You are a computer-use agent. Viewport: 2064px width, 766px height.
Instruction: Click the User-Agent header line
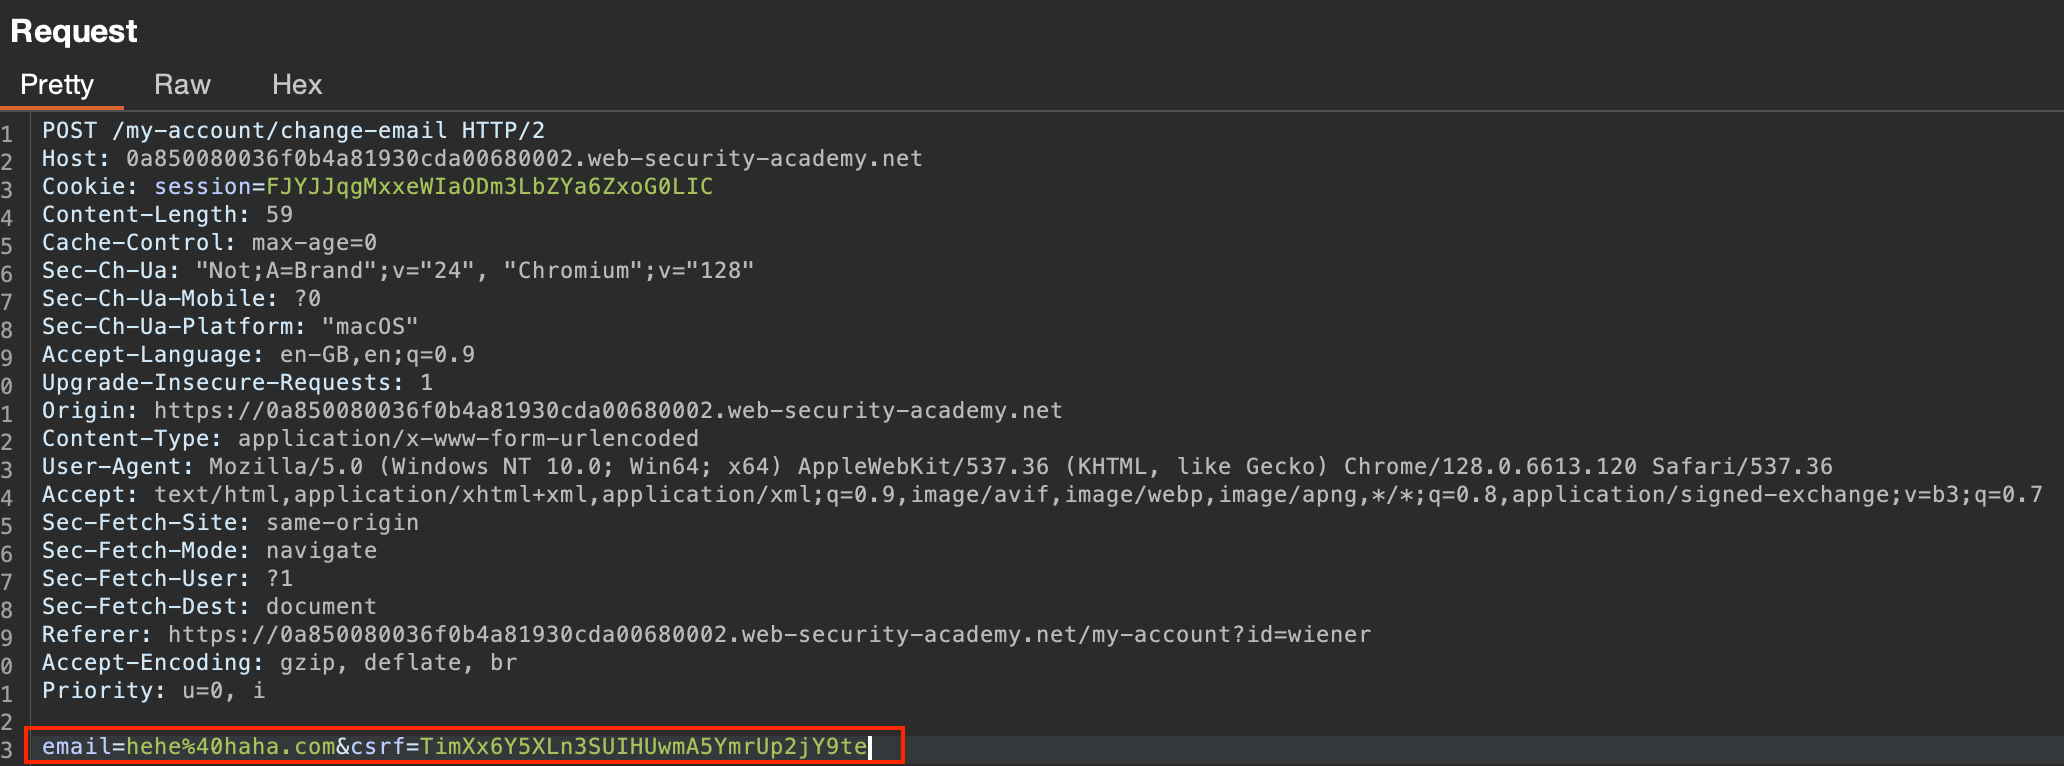936,467
